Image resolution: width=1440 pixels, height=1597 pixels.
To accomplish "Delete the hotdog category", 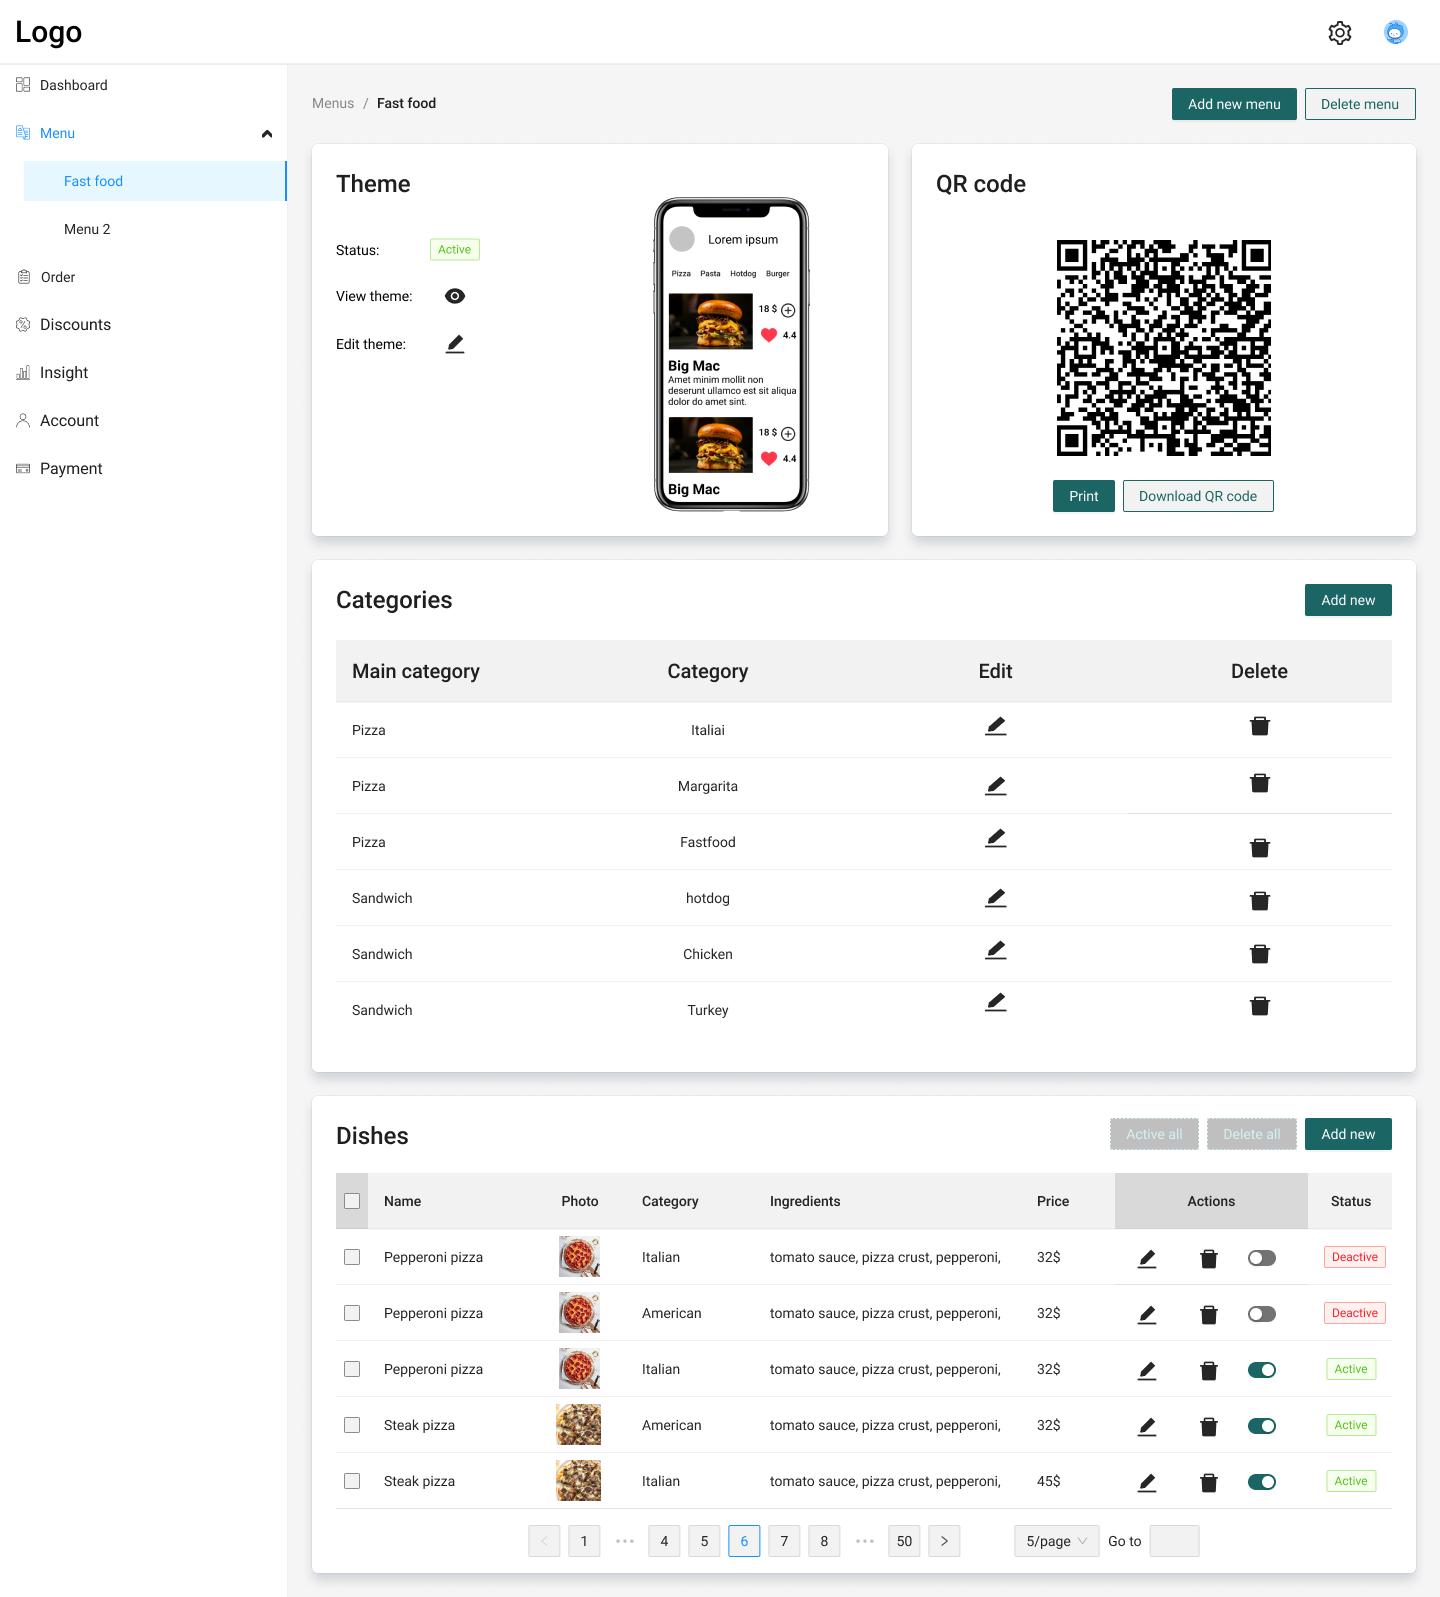I will coord(1260,901).
